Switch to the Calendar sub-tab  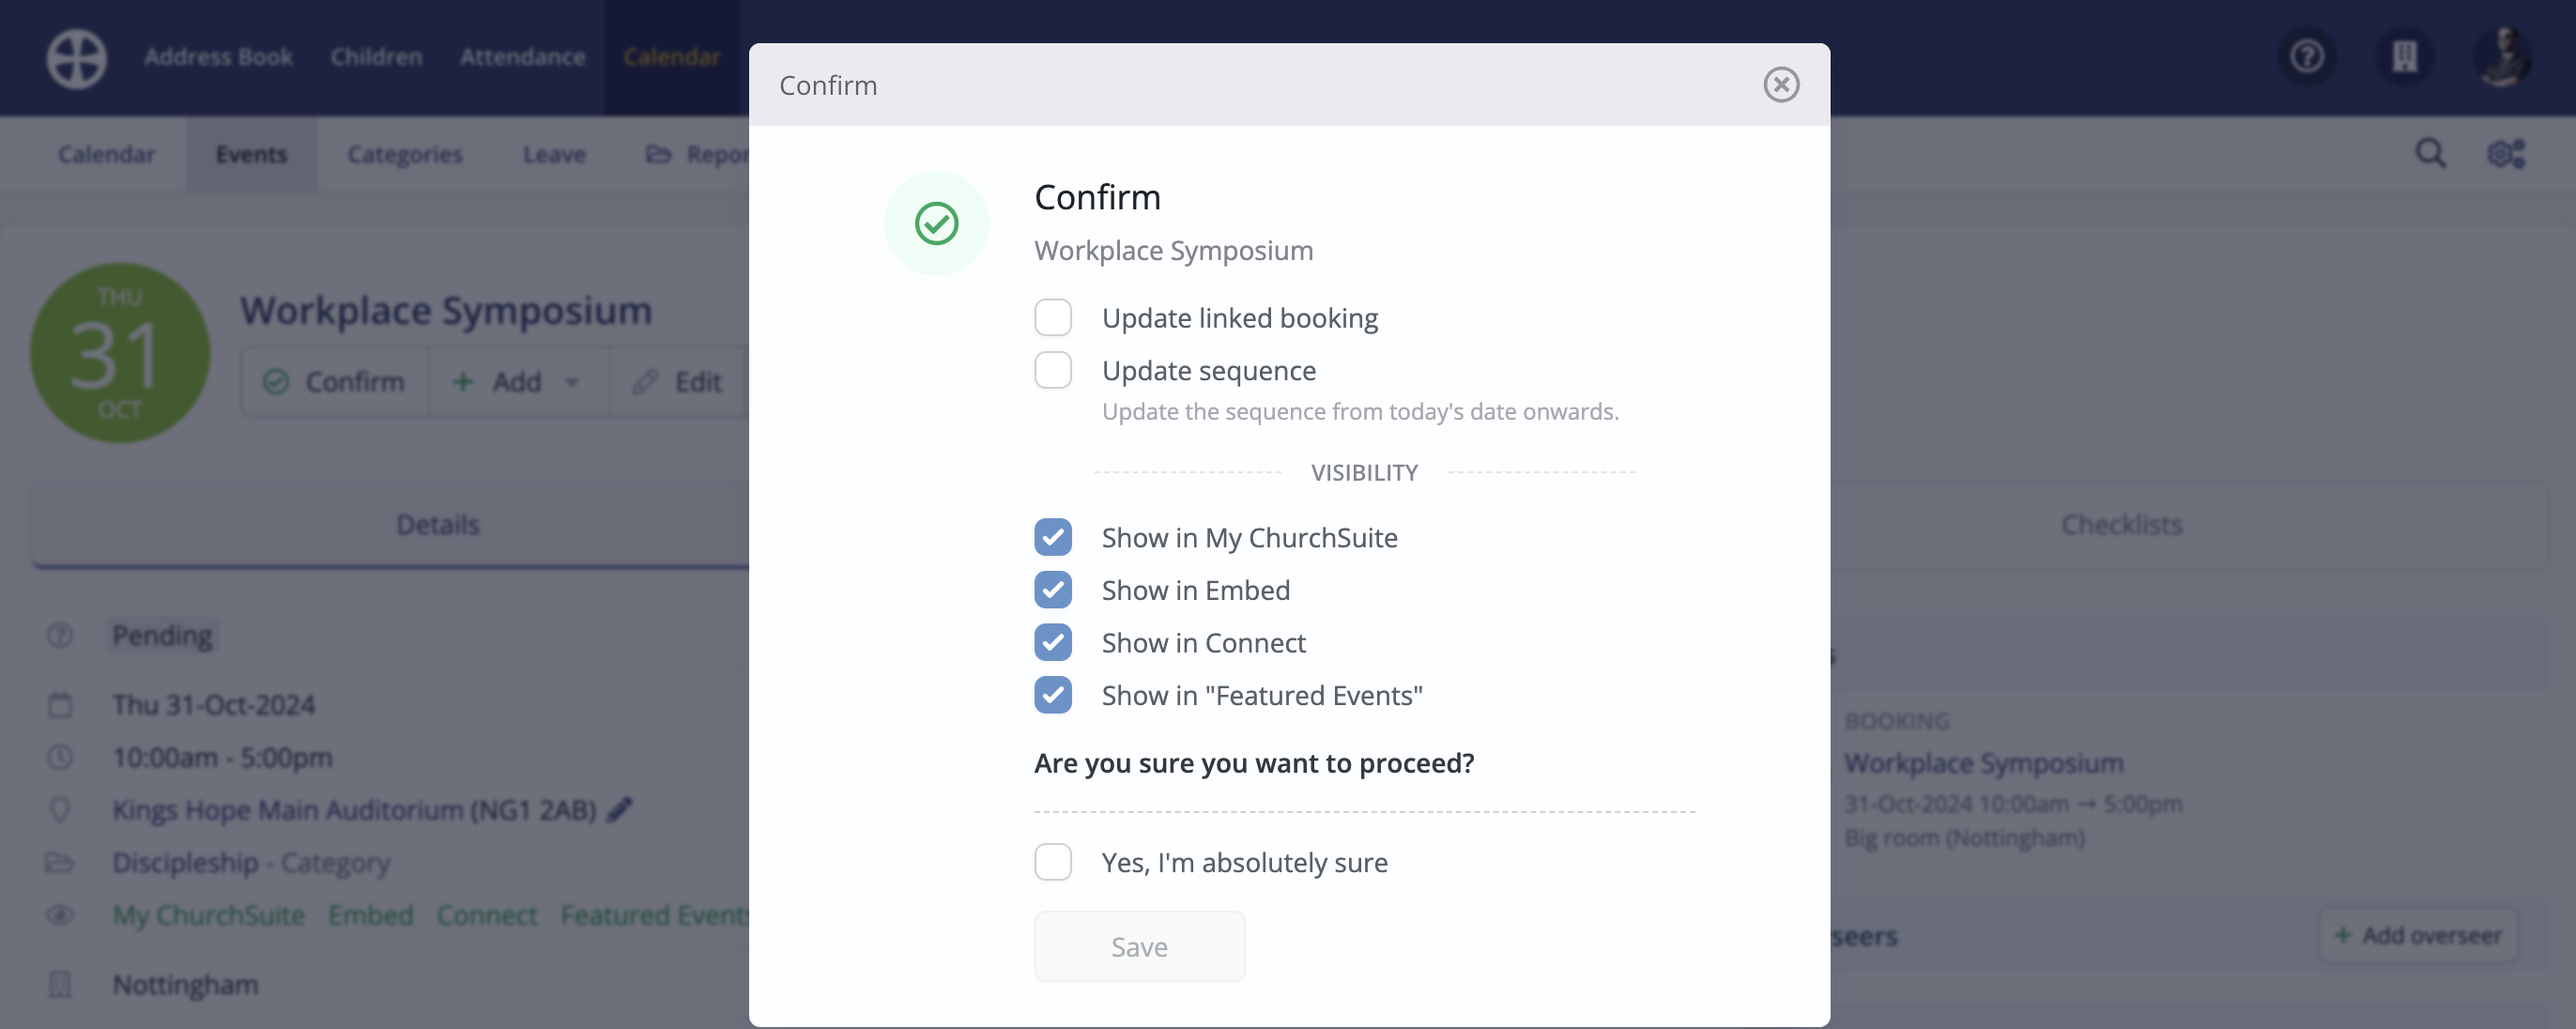tap(106, 154)
